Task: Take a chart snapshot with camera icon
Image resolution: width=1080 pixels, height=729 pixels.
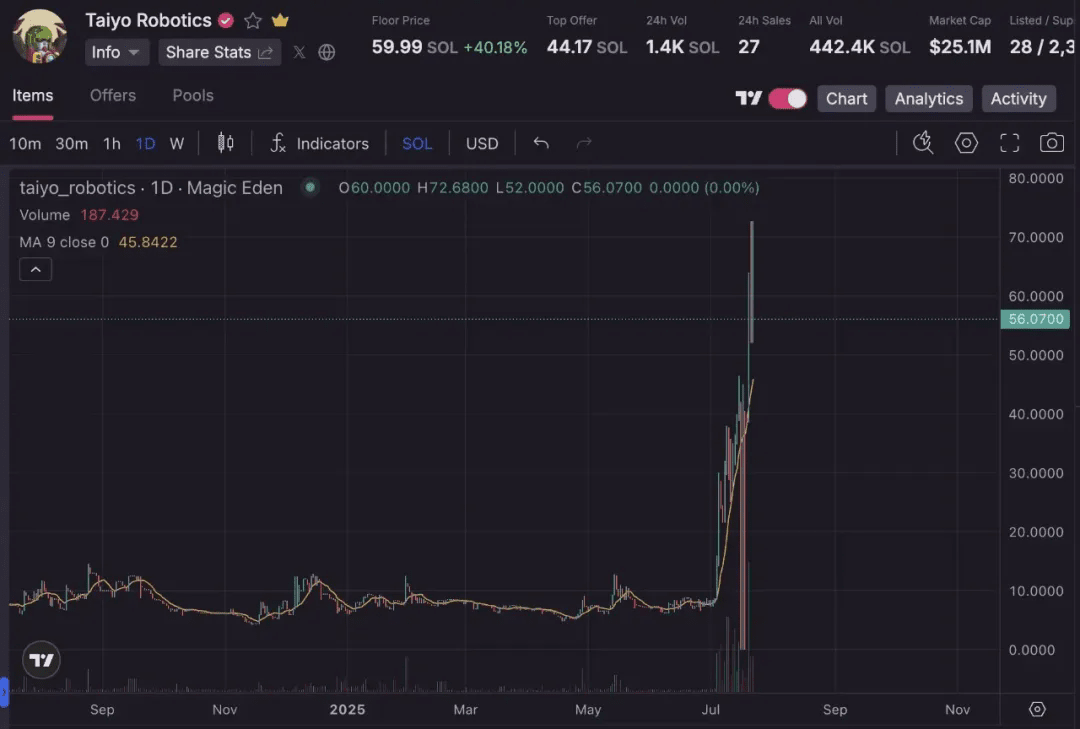Action: point(1052,143)
